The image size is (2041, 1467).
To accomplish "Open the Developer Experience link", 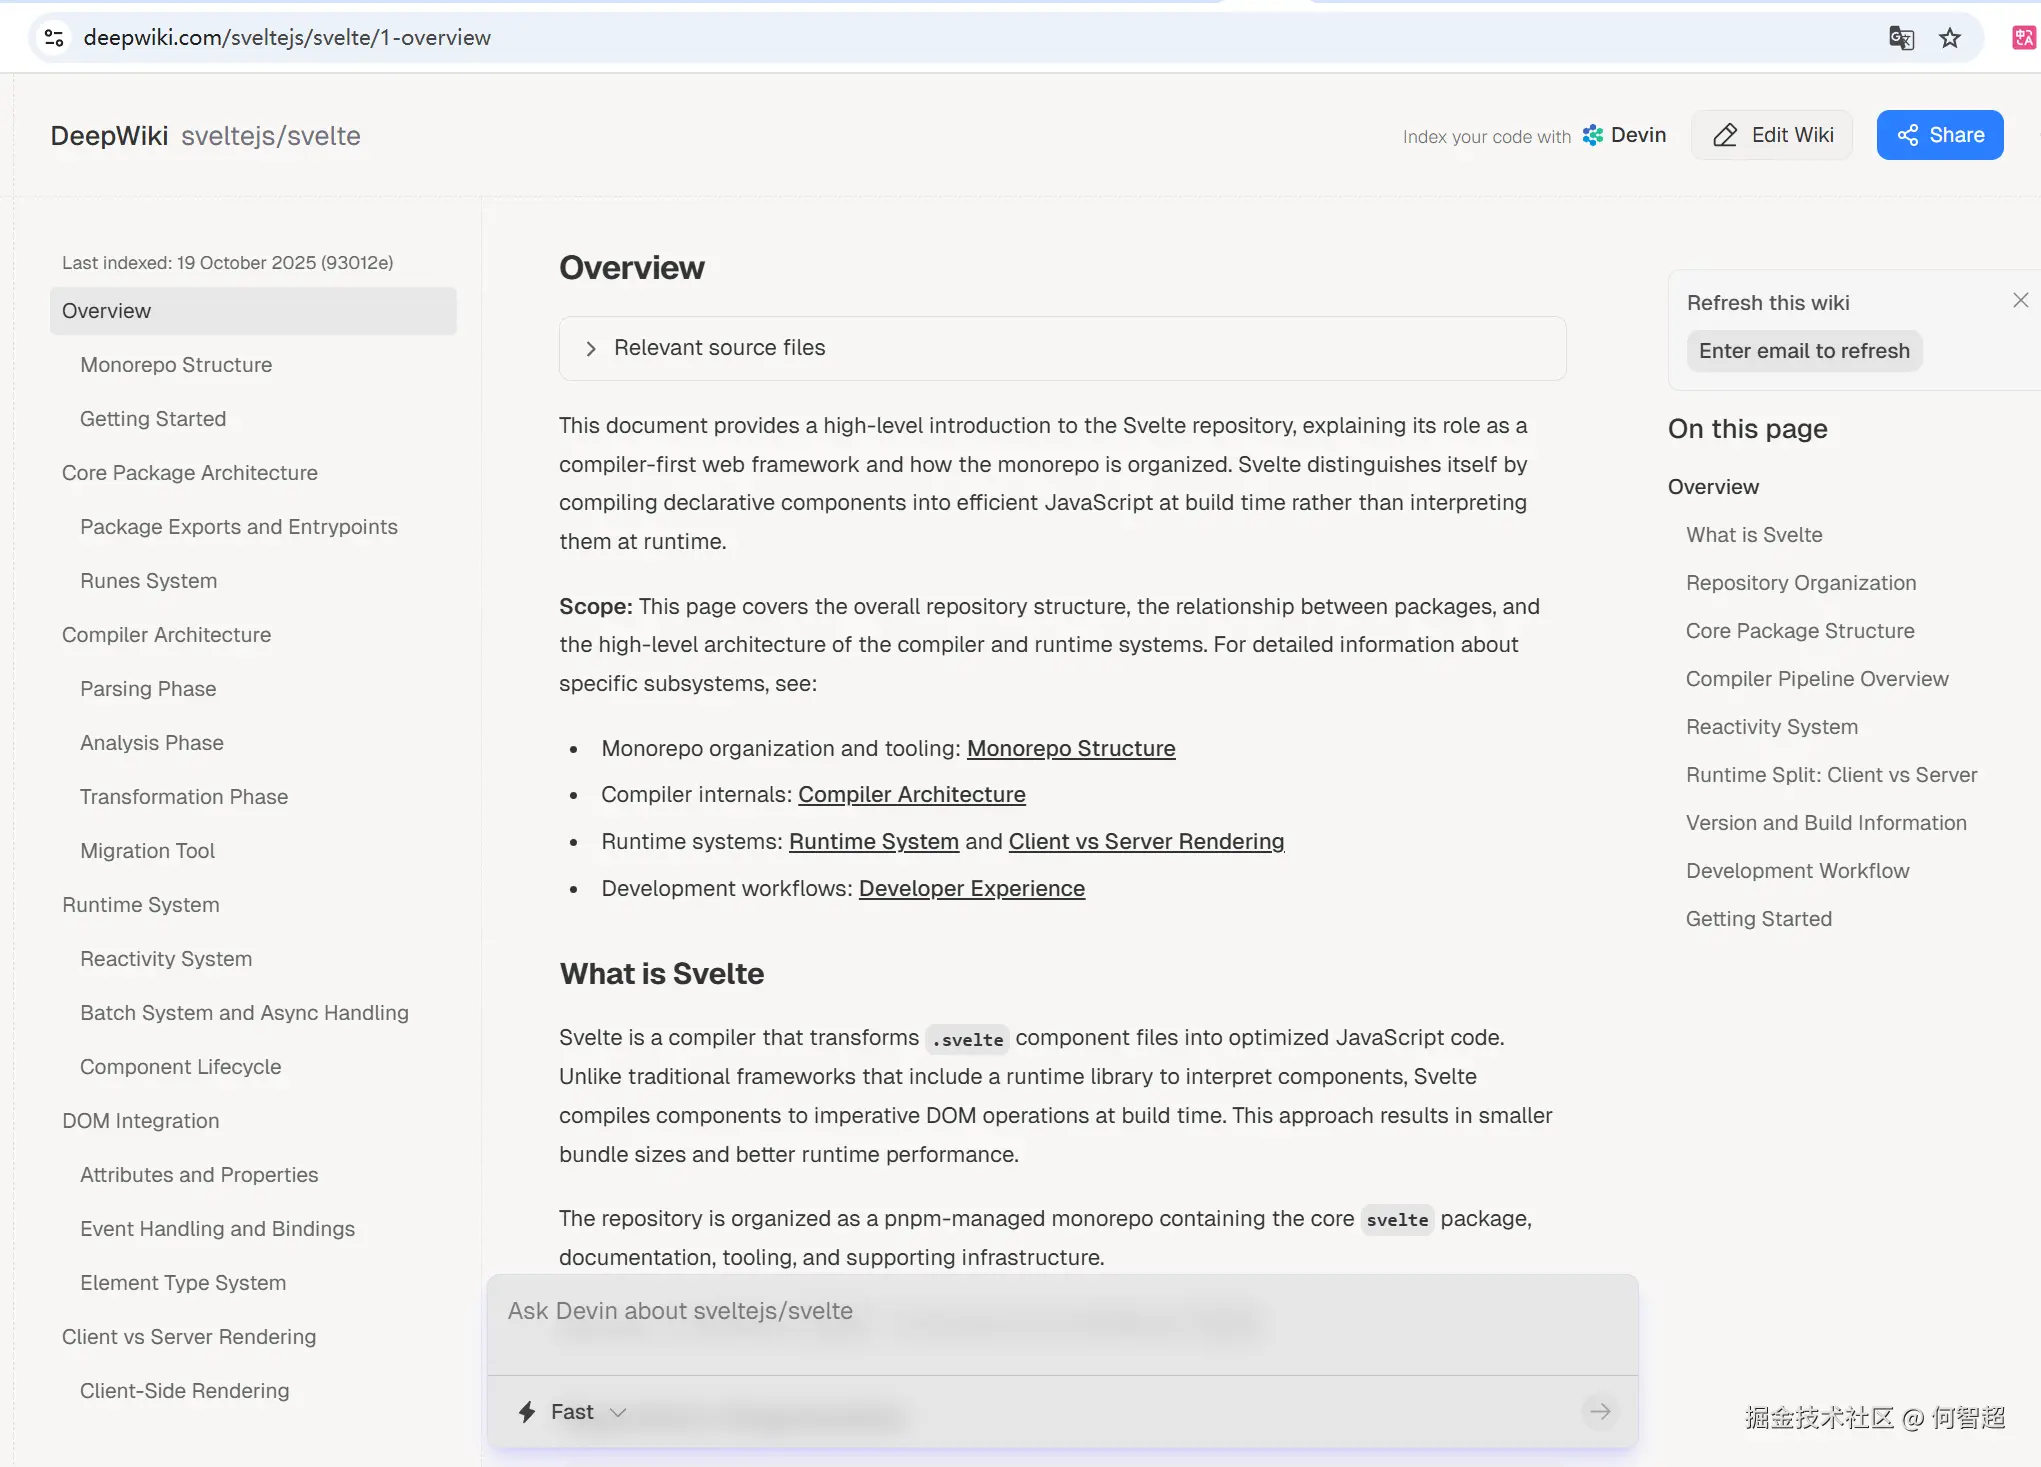I will (971, 889).
